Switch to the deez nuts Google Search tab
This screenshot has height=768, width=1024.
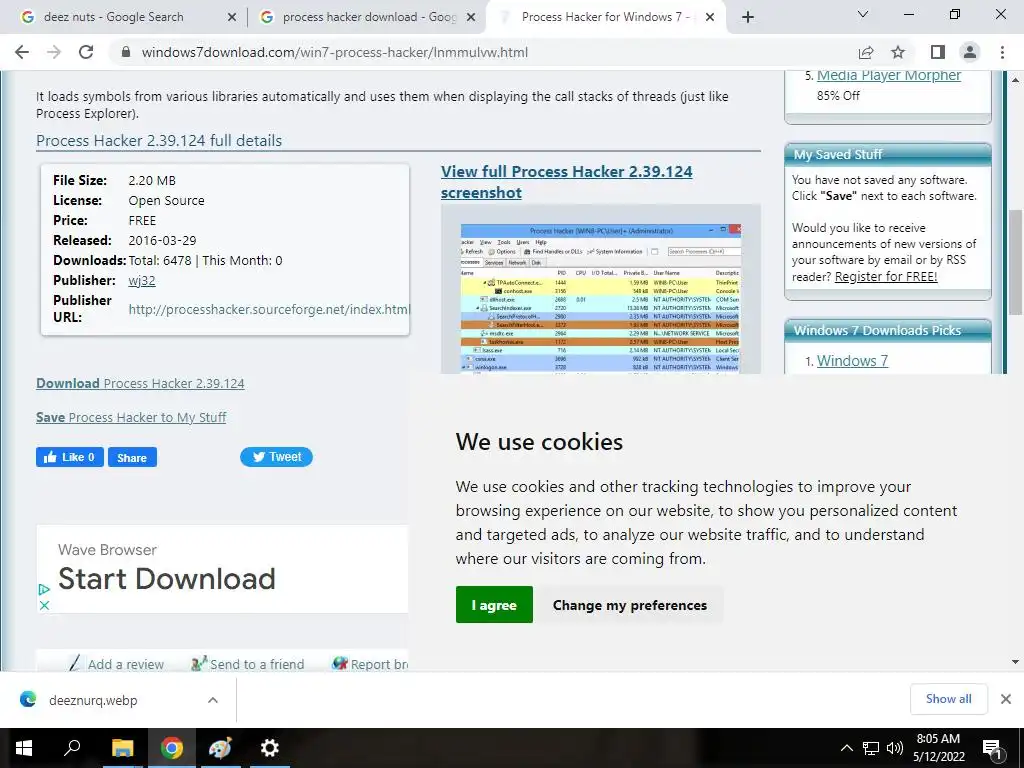tap(114, 17)
